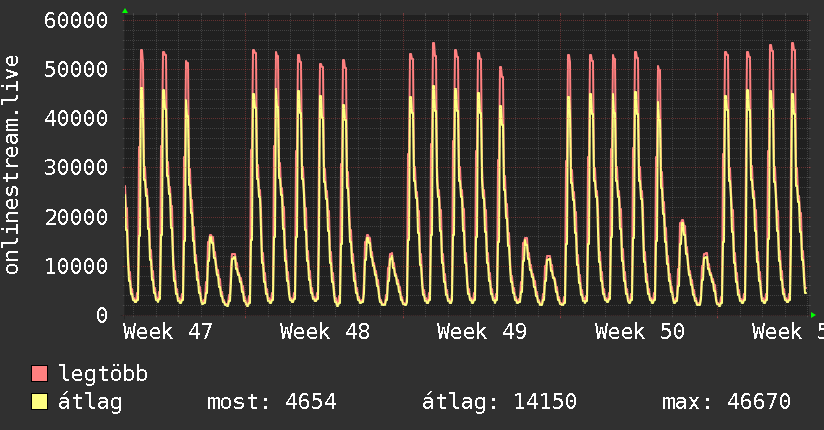Click the 'most: 4654' current value
This screenshot has height=430, width=824.
272,402
